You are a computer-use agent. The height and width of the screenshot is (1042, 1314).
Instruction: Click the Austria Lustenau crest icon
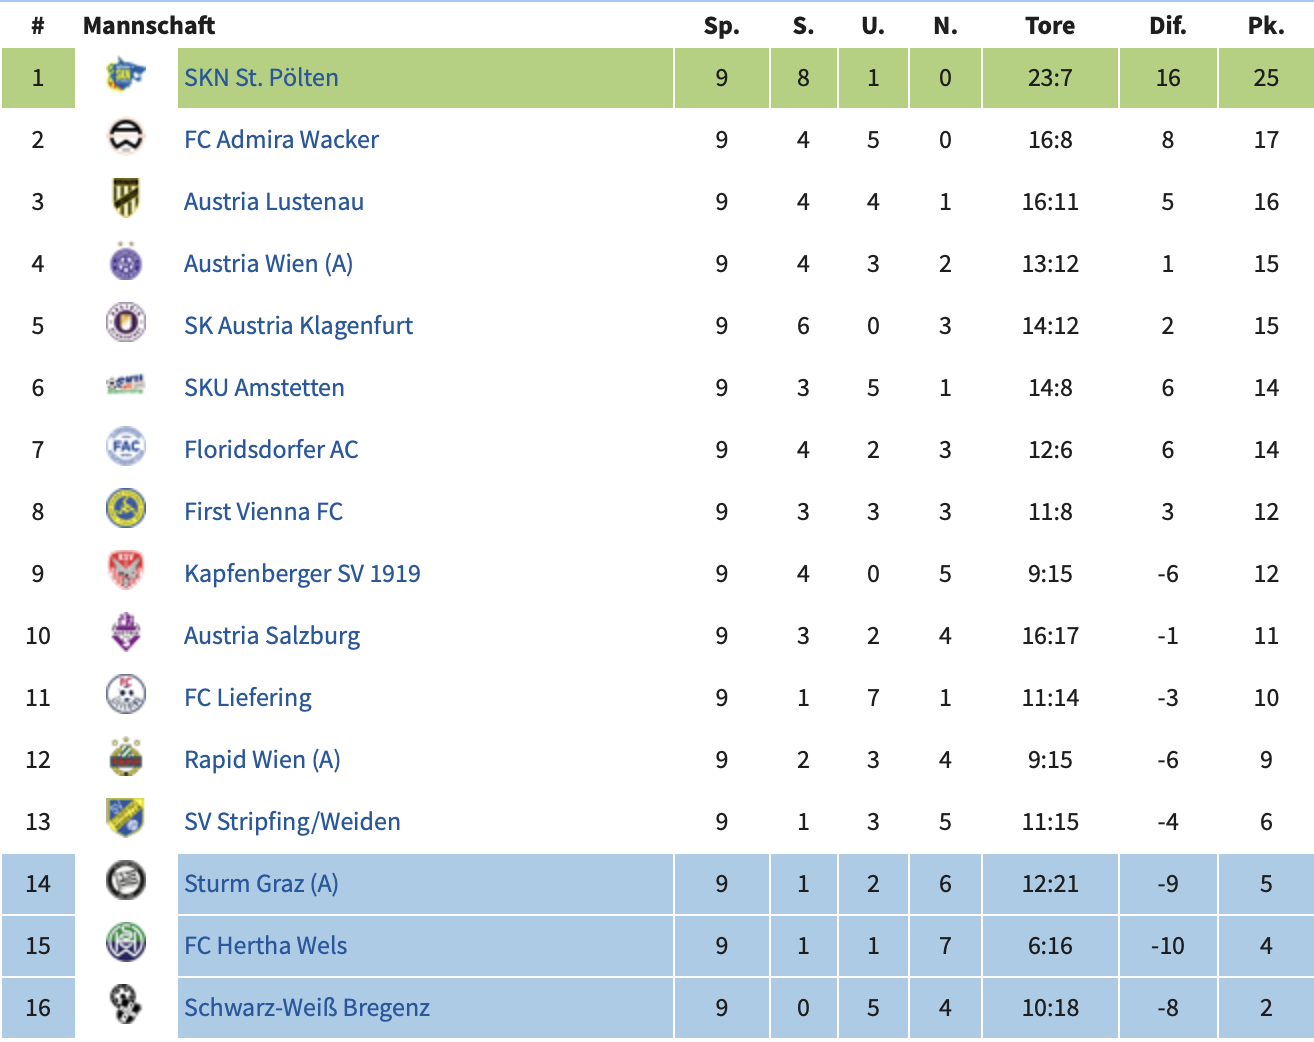click(x=126, y=200)
